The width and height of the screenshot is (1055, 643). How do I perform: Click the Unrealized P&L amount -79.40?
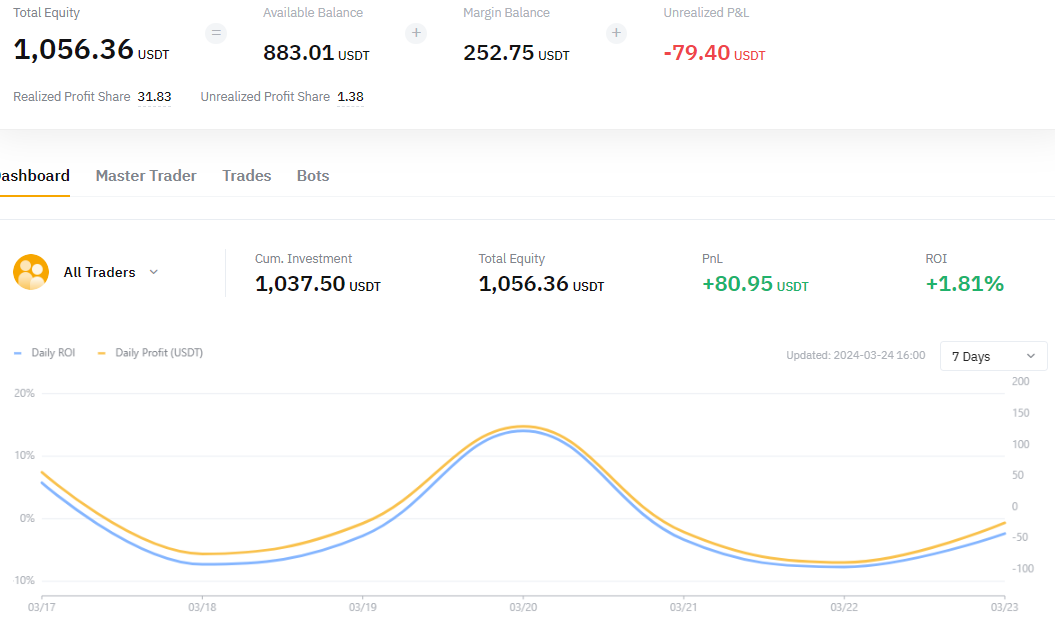(x=696, y=52)
